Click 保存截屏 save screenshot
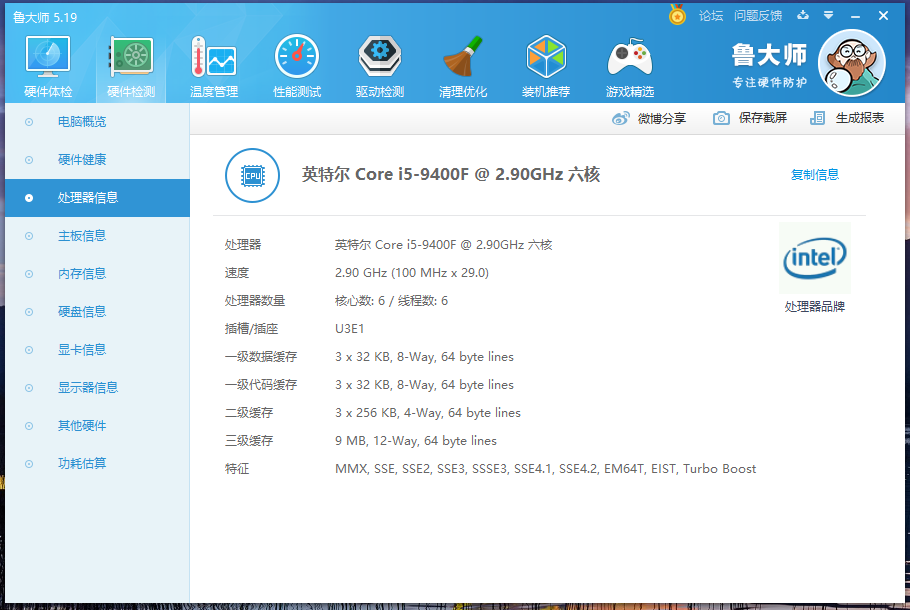 pos(763,118)
